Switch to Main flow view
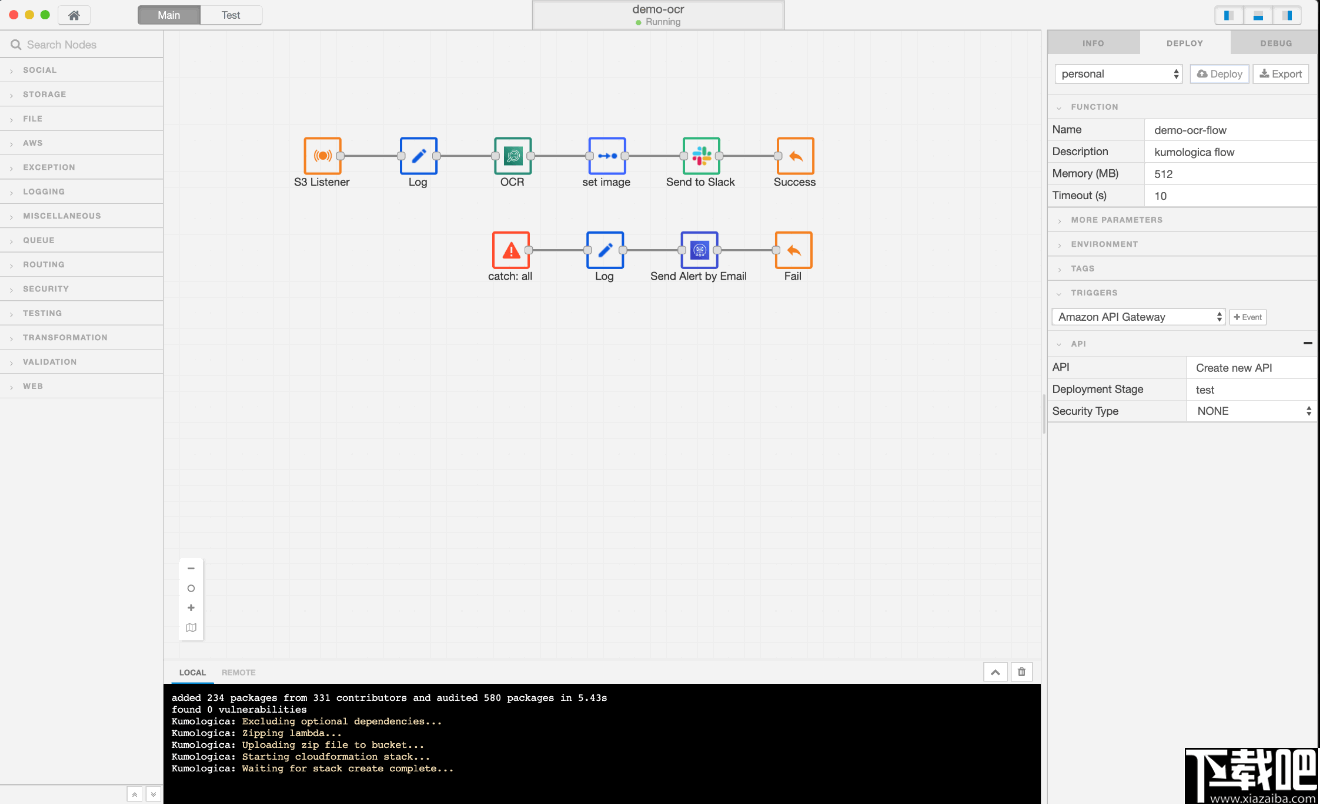The height and width of the screenshot is (804, 1320). [169, 15]
